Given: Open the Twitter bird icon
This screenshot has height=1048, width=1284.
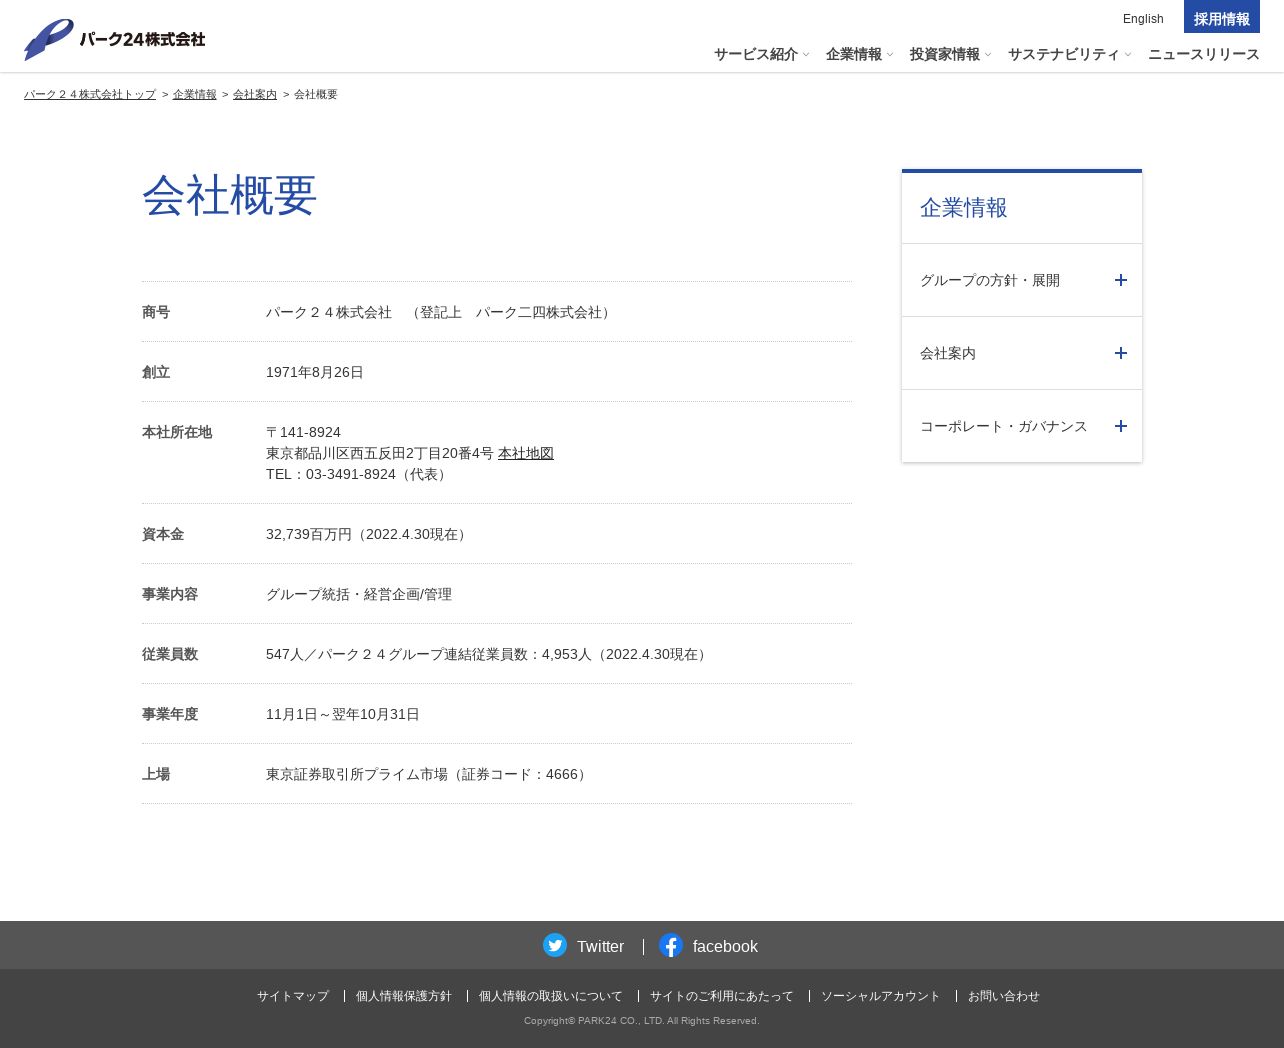Looking at the screenshot, I should (x=555, y=945).
